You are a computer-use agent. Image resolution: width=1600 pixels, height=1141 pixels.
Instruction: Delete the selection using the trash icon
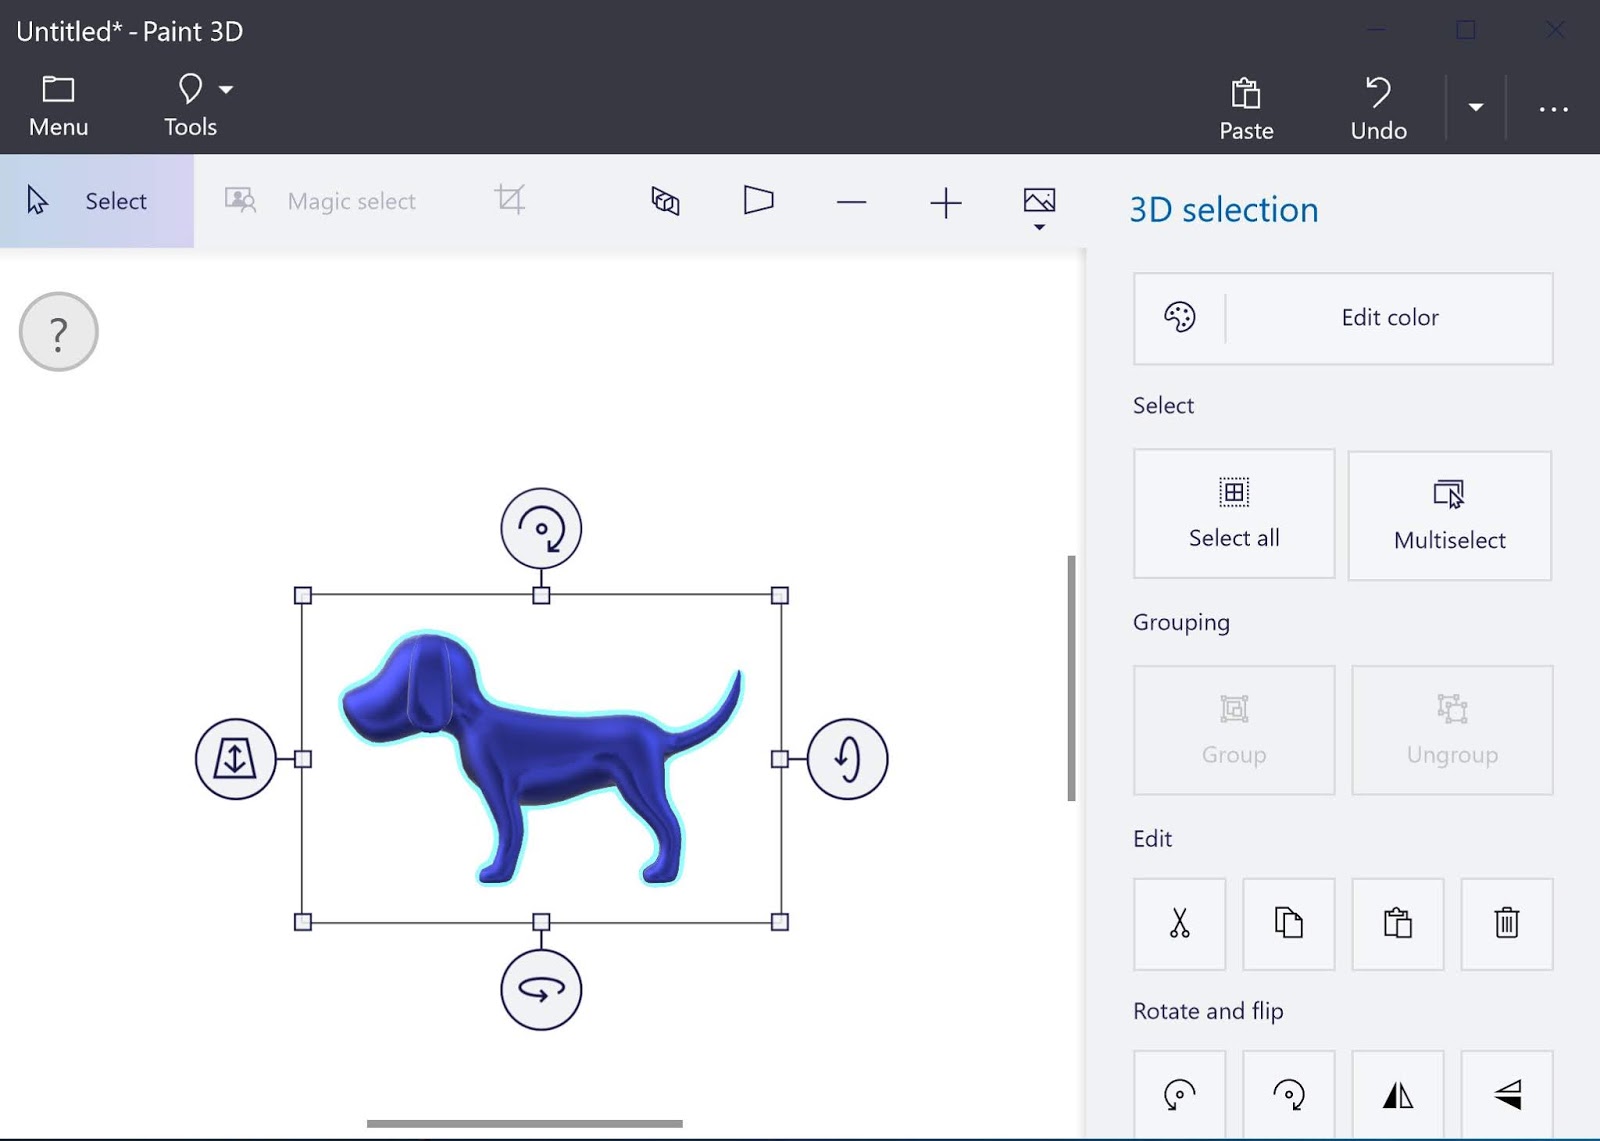click(1506, 925)
